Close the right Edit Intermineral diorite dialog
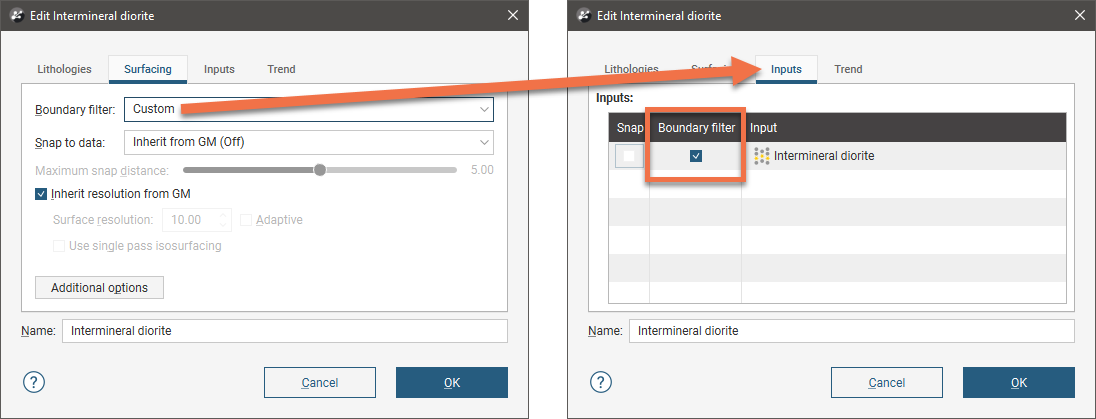Image resolution: width=1096 pixels, height=419 pixels. 1079,15
